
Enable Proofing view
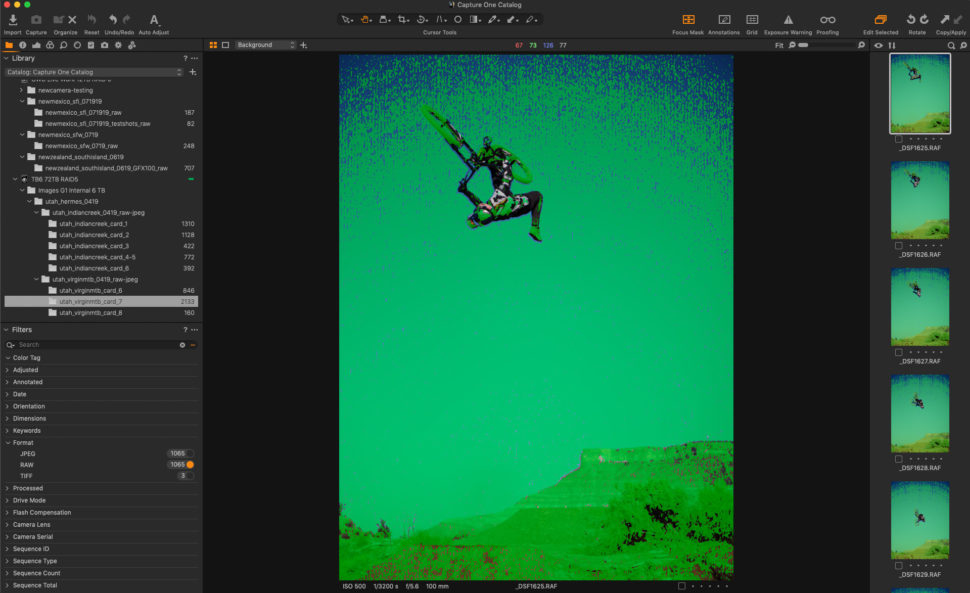tap(827, 19)
